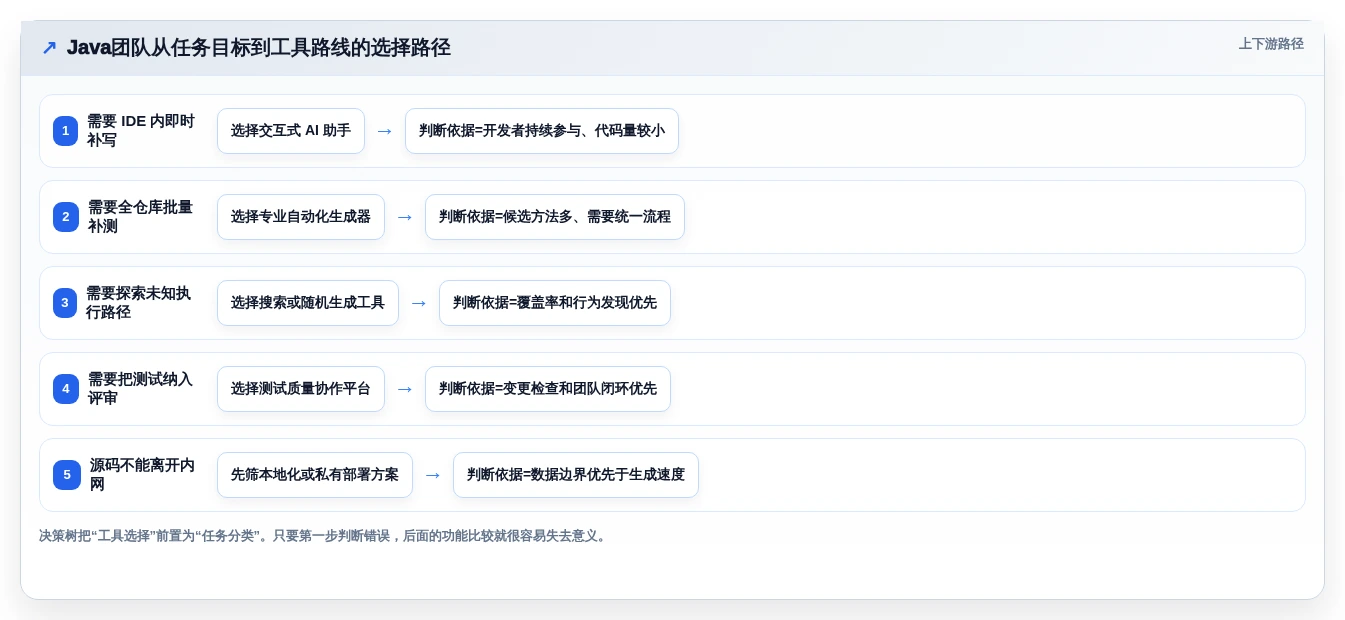The width and height of the screenshot is (1345, 620).
Task: Click the title Java团队从任务目标到工具路线的选择路径
Action: [259, 47]
